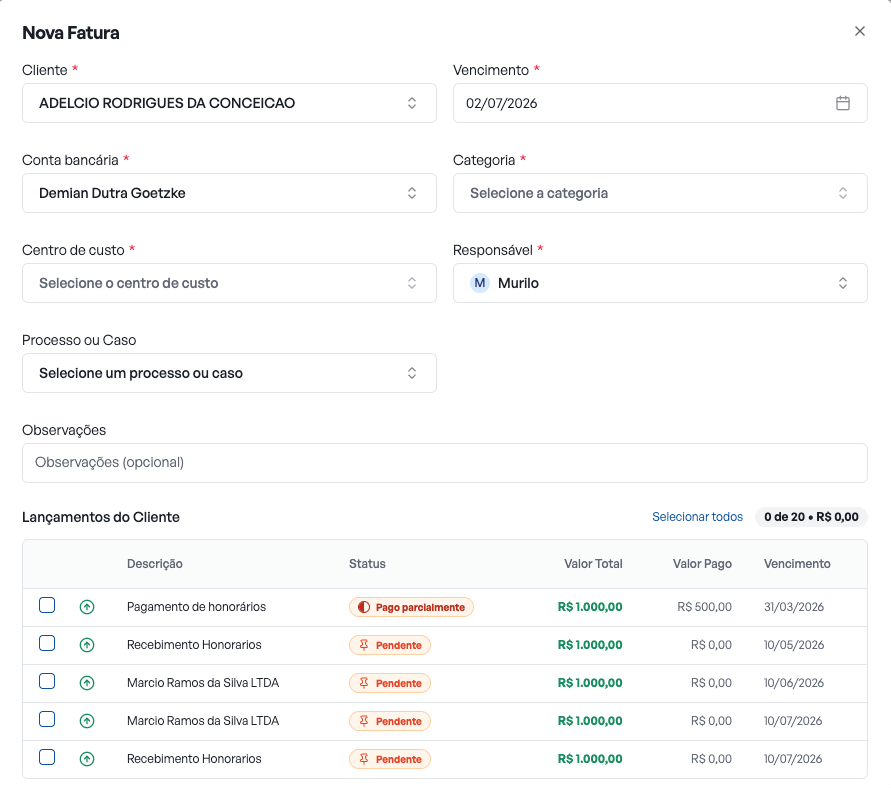
Task: Open the Conta bancária dropdown
Action: 229,193
